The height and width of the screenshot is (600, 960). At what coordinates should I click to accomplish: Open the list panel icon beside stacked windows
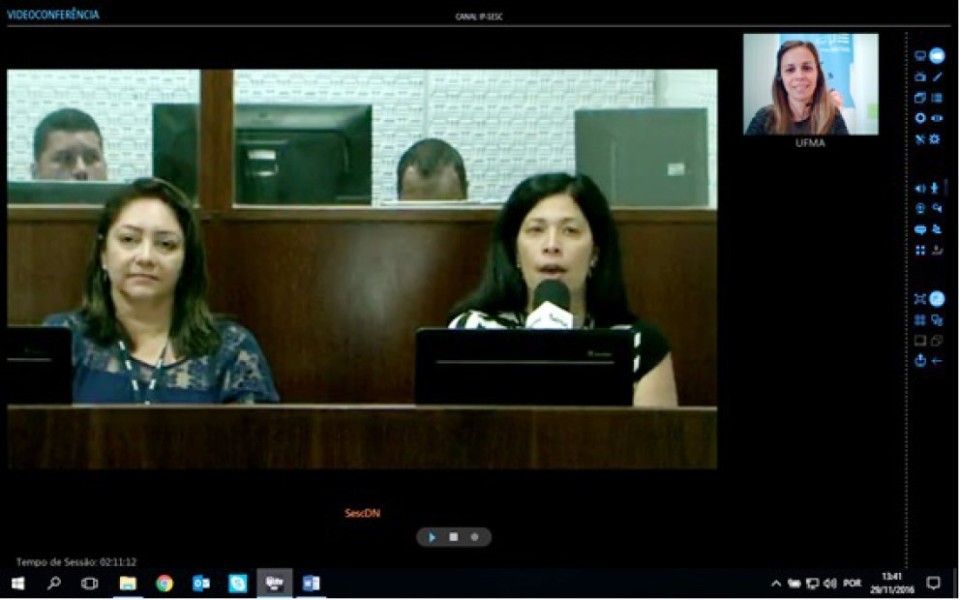(937, 97)
